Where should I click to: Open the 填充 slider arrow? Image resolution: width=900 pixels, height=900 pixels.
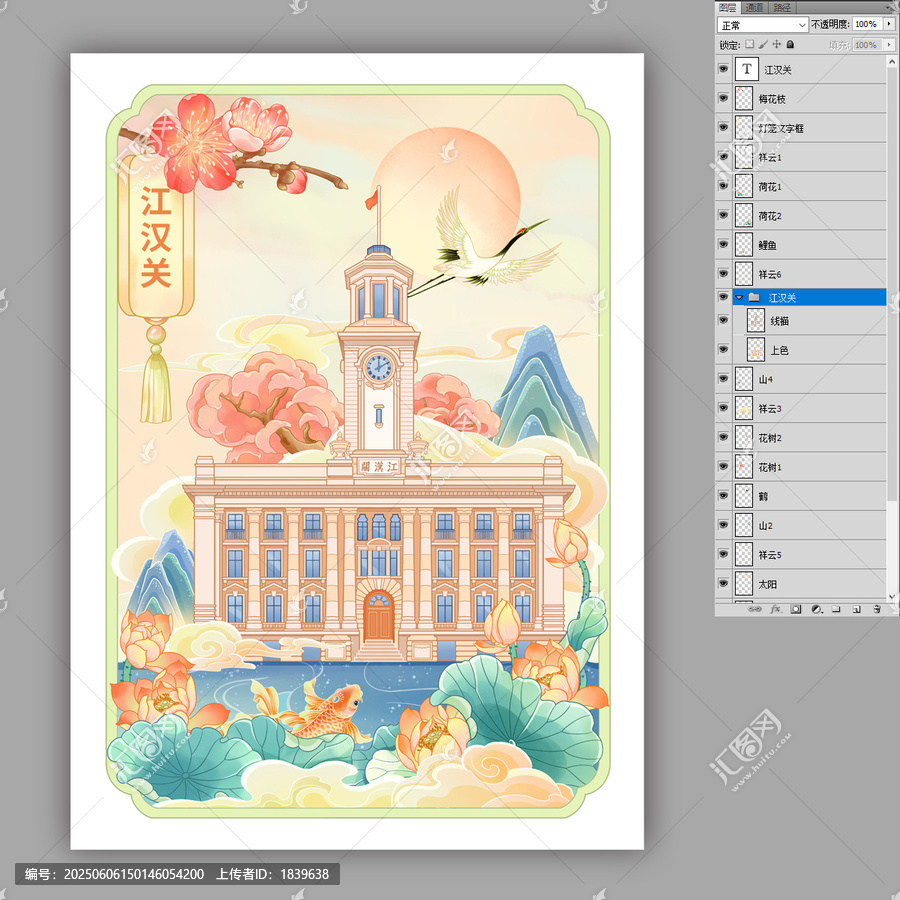point(889,44)
